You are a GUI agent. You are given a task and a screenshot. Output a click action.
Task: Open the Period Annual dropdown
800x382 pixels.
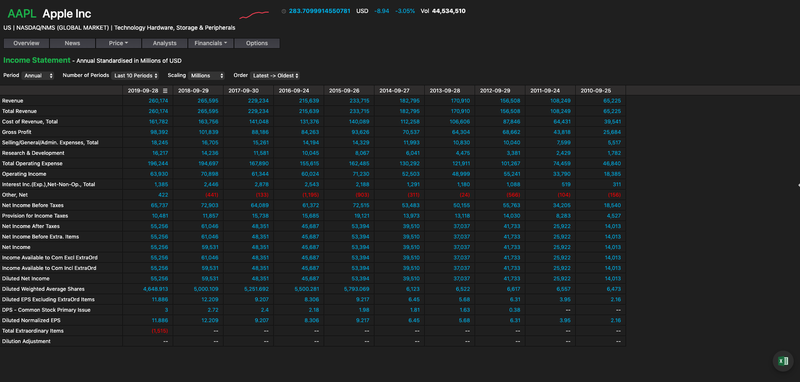[38, 75]
